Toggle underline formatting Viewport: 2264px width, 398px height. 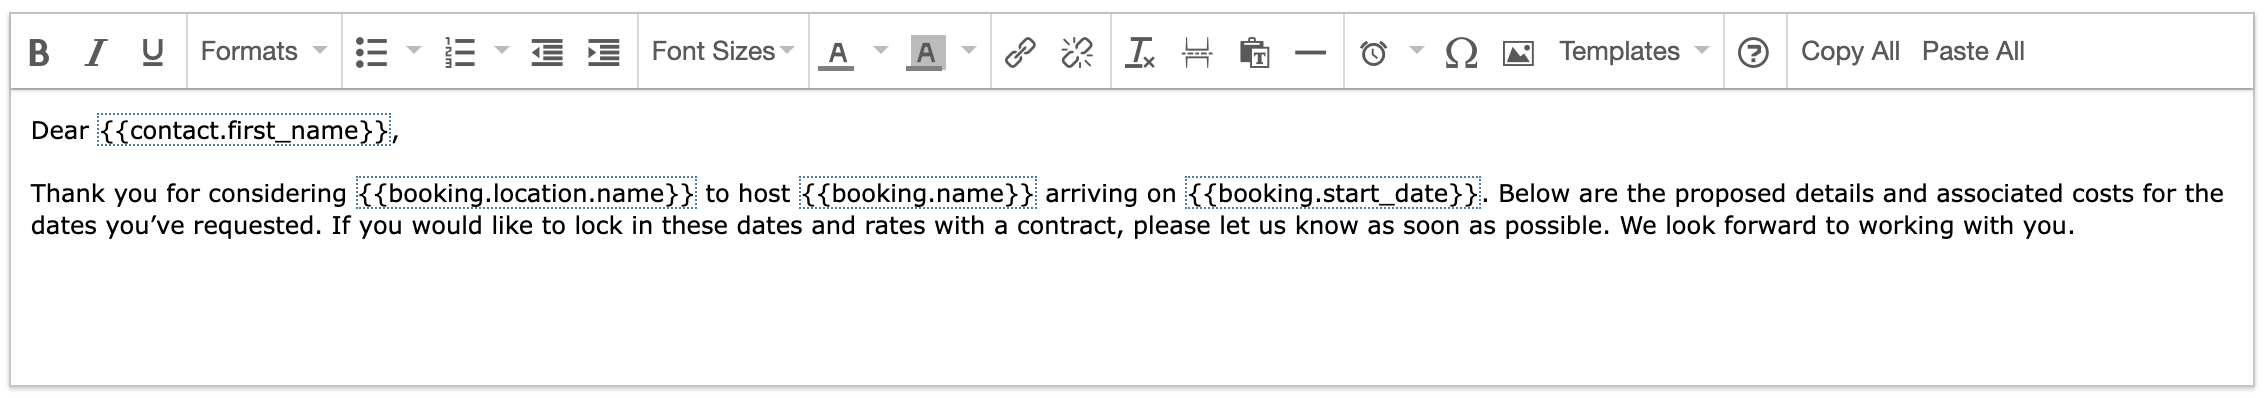pyautogui.click(x=153, y=52)
